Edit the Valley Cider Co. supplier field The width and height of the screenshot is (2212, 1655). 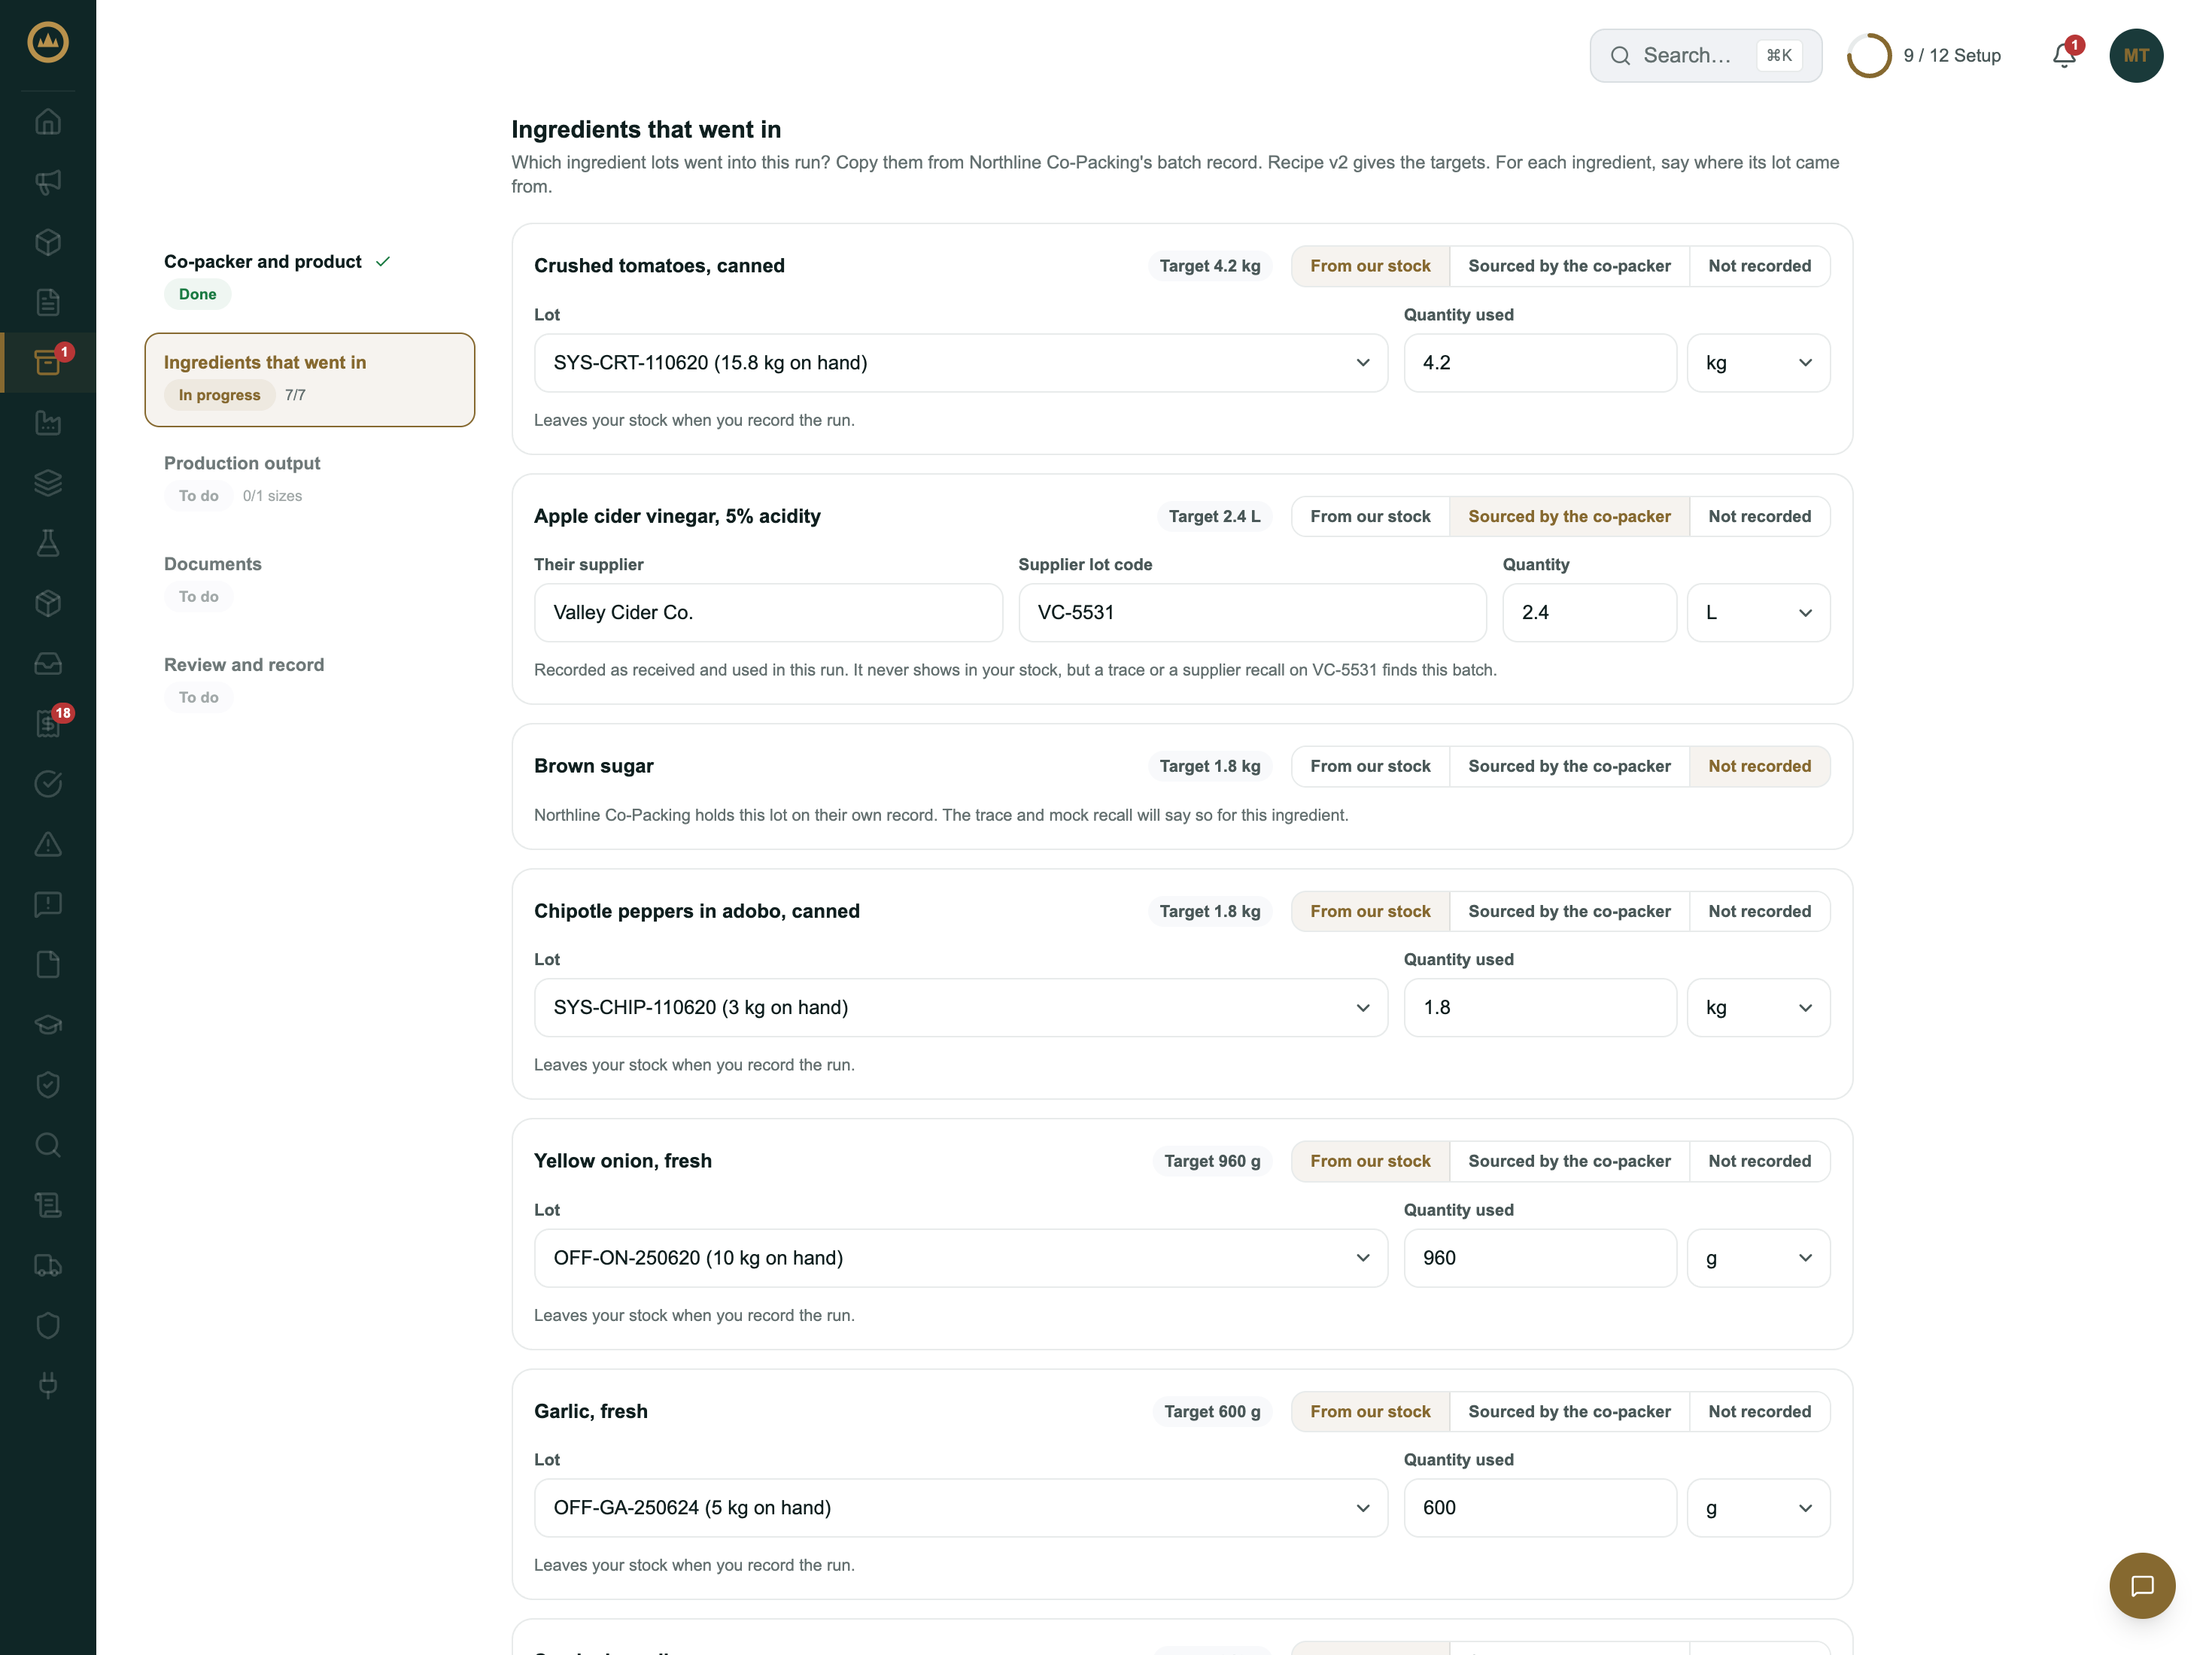coord(768,613)
